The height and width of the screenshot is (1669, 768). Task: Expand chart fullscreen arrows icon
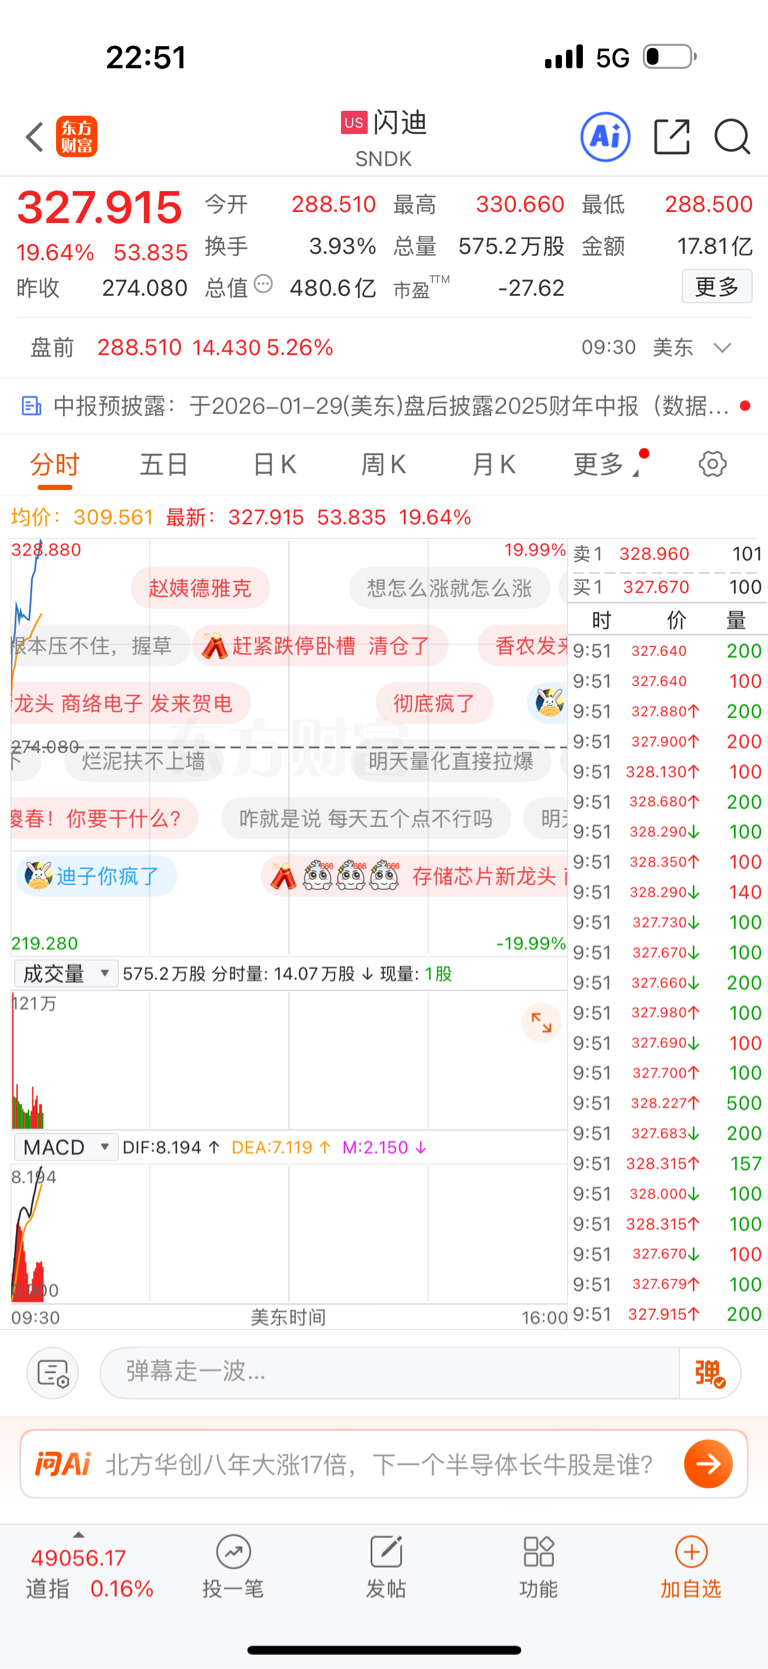(x=541, y=1022)
